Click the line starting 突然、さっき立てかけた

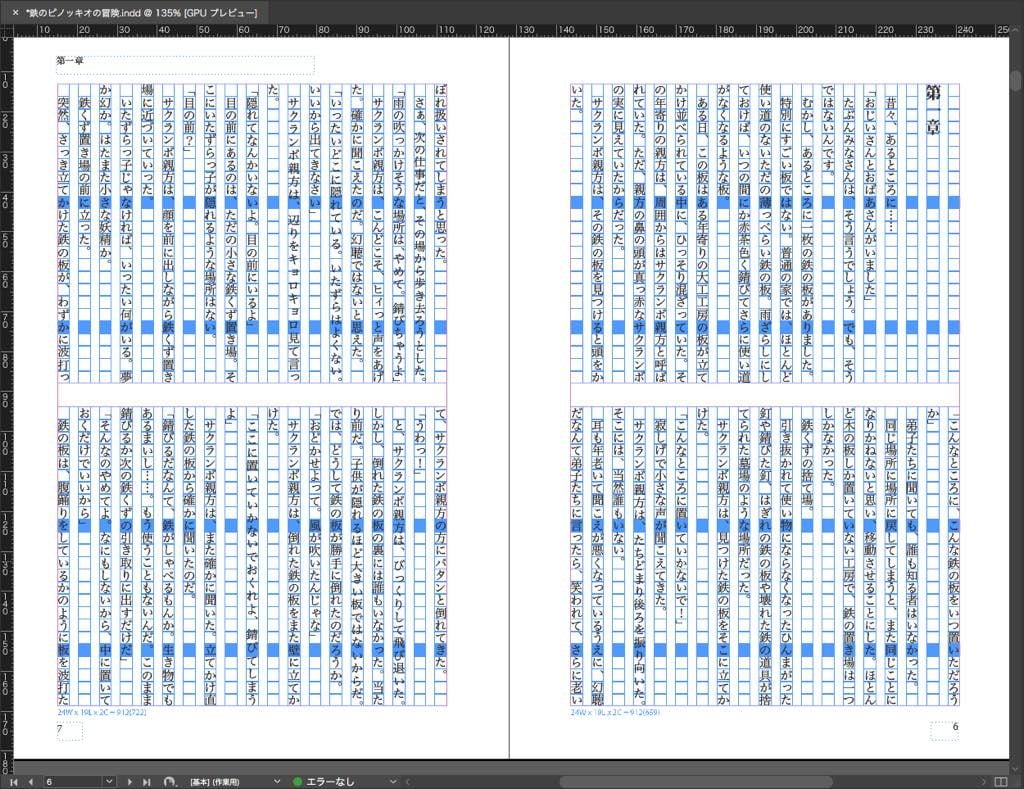[x=63, y=239]
